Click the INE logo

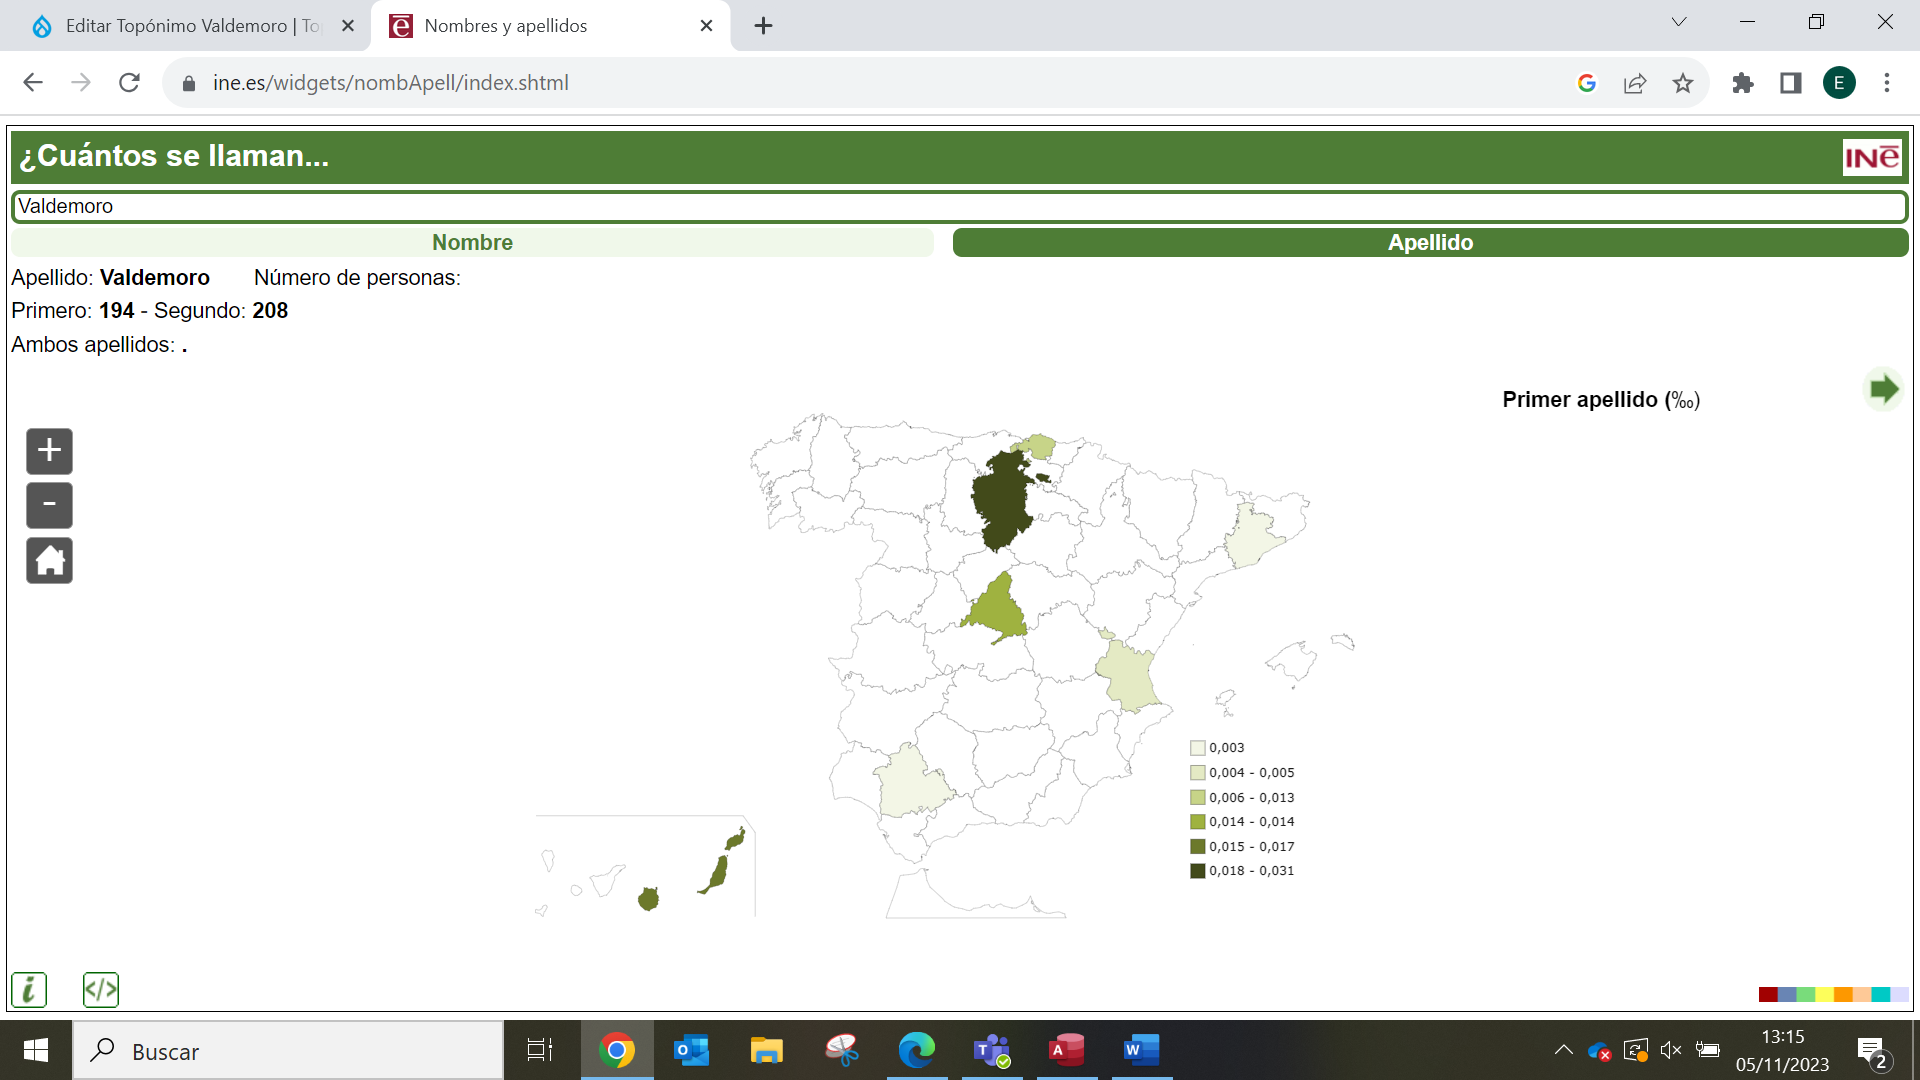tap(1872, 156)
